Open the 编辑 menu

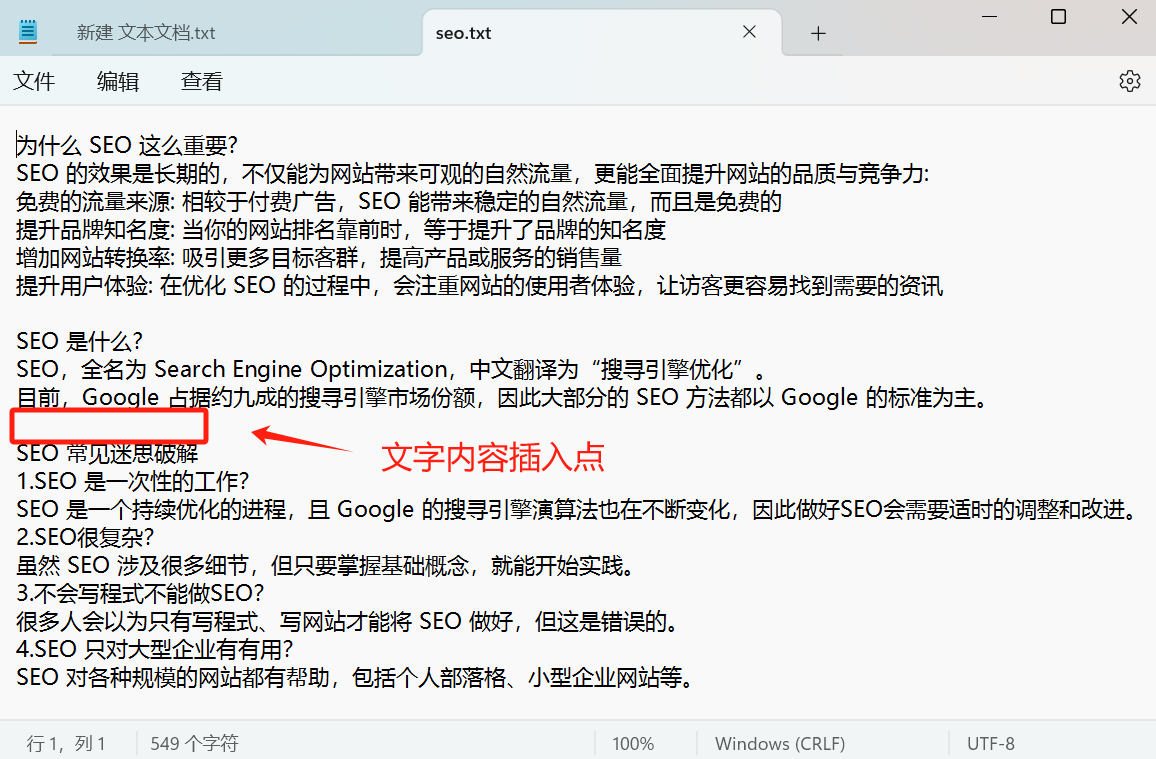[117, 81]
